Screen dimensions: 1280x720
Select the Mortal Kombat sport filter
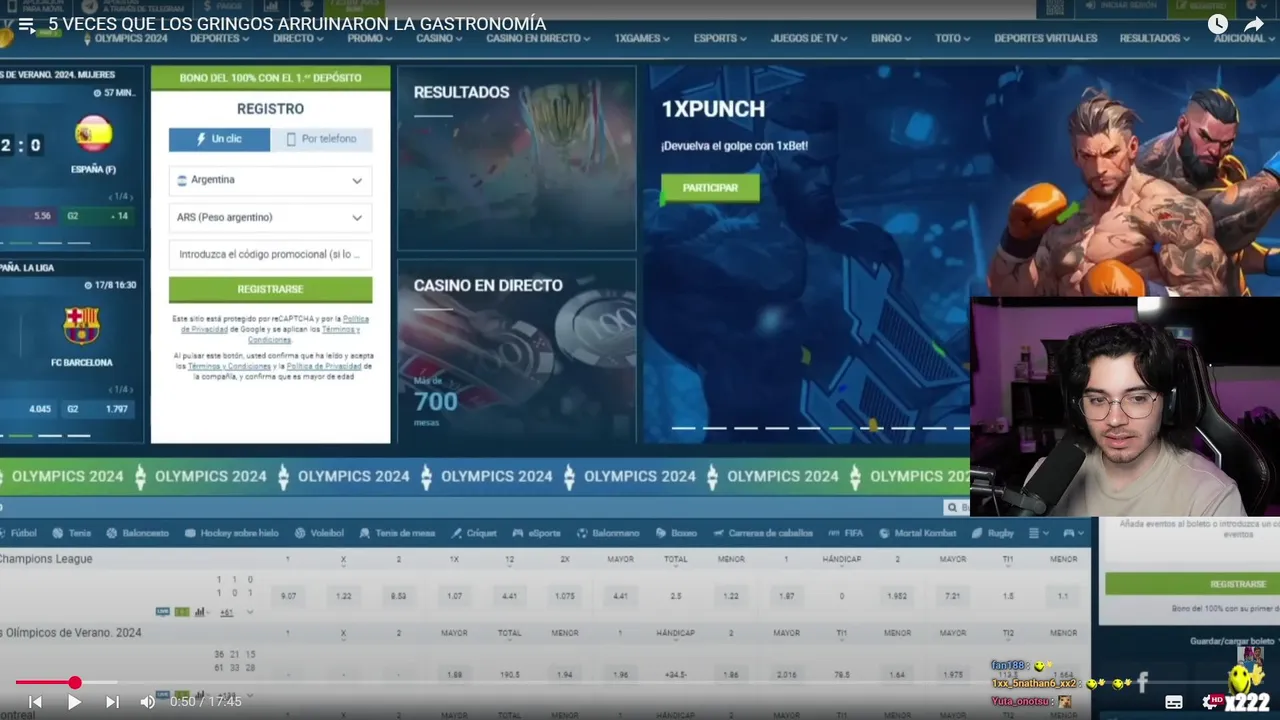[919, 533]
